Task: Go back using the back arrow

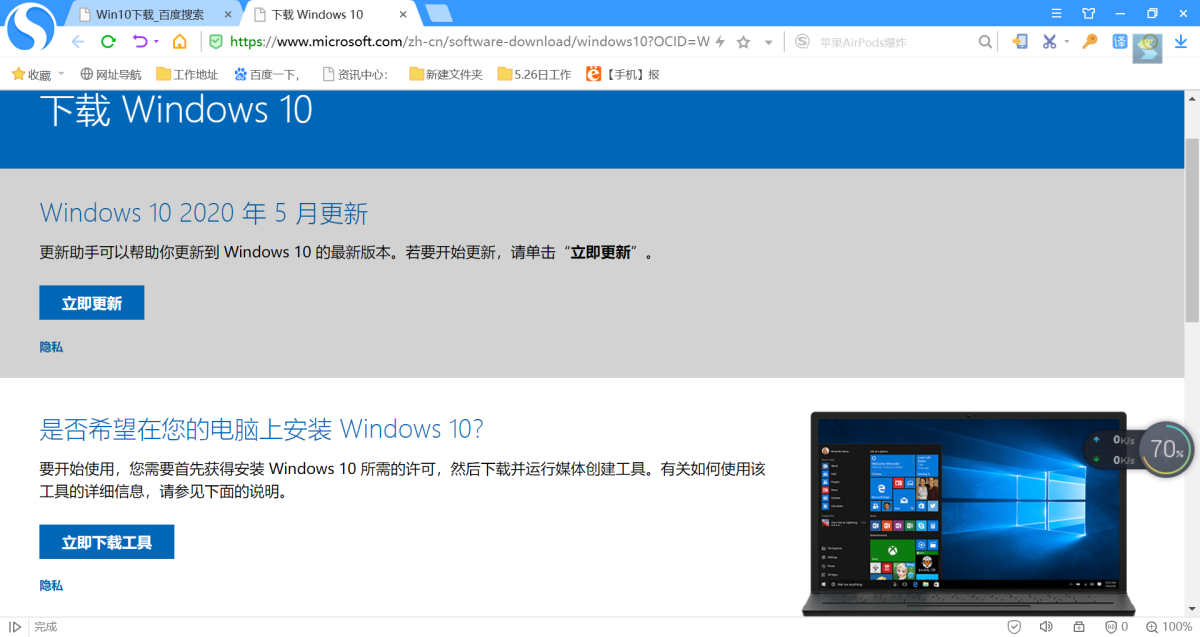Action: [x=78, y=42]
